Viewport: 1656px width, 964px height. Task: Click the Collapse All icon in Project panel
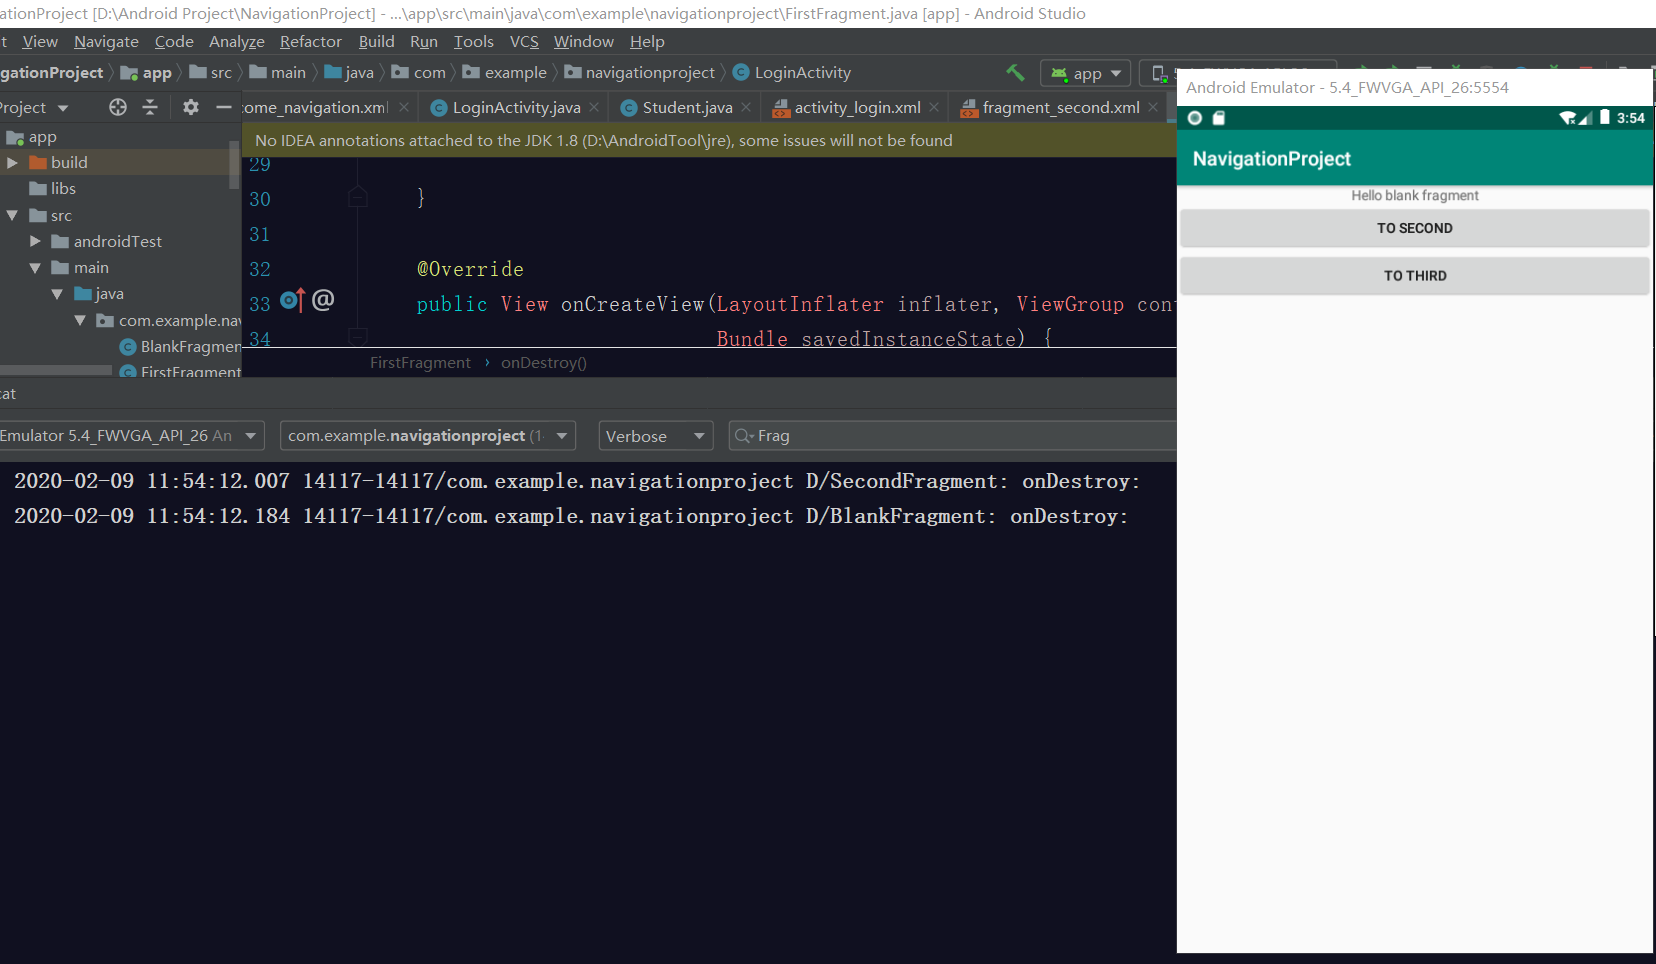pos(150,107)
